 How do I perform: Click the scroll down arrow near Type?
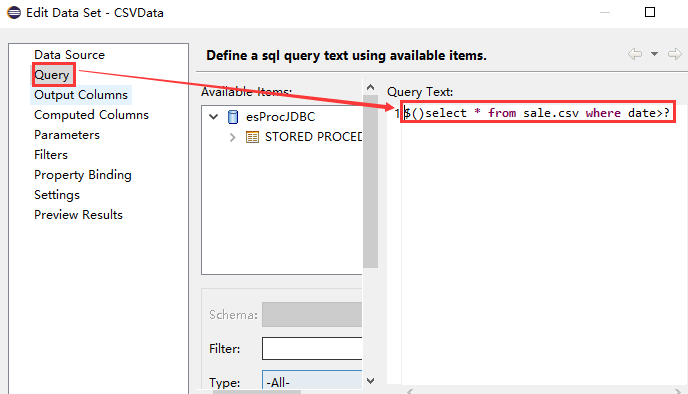(370, 380)
